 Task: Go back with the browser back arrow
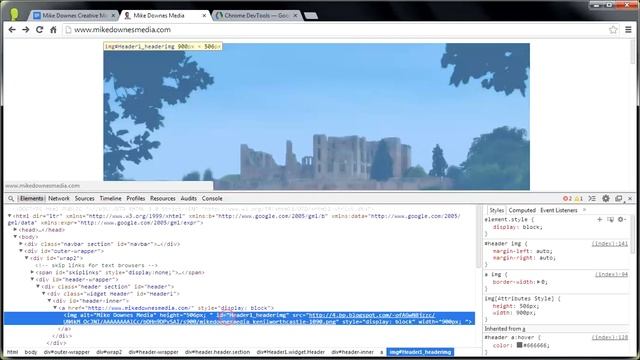(12, 29)
